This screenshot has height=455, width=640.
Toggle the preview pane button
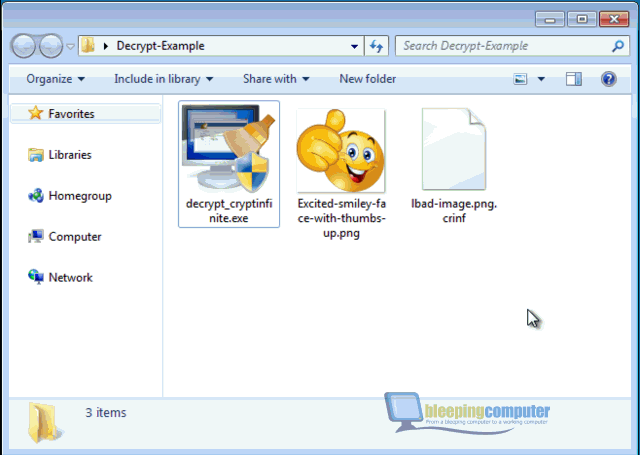[x=573, y=79]
